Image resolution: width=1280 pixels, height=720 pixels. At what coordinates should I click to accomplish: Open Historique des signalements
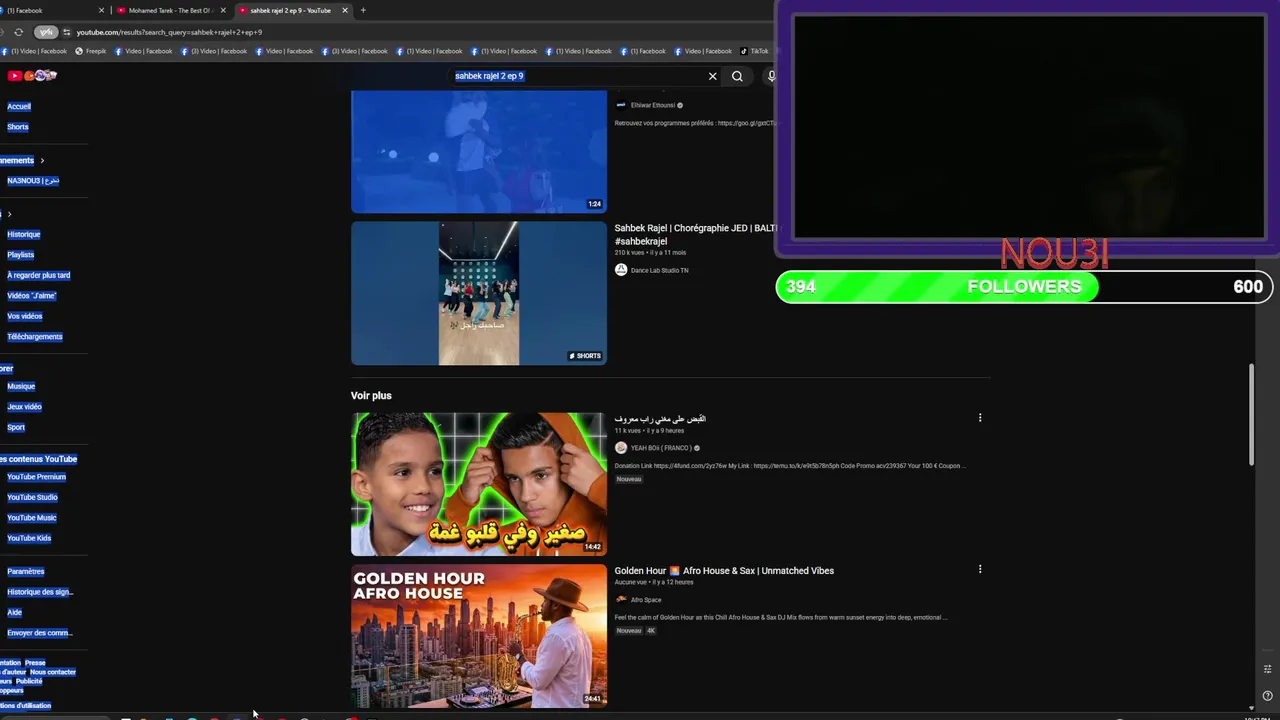tap(40, 592)
